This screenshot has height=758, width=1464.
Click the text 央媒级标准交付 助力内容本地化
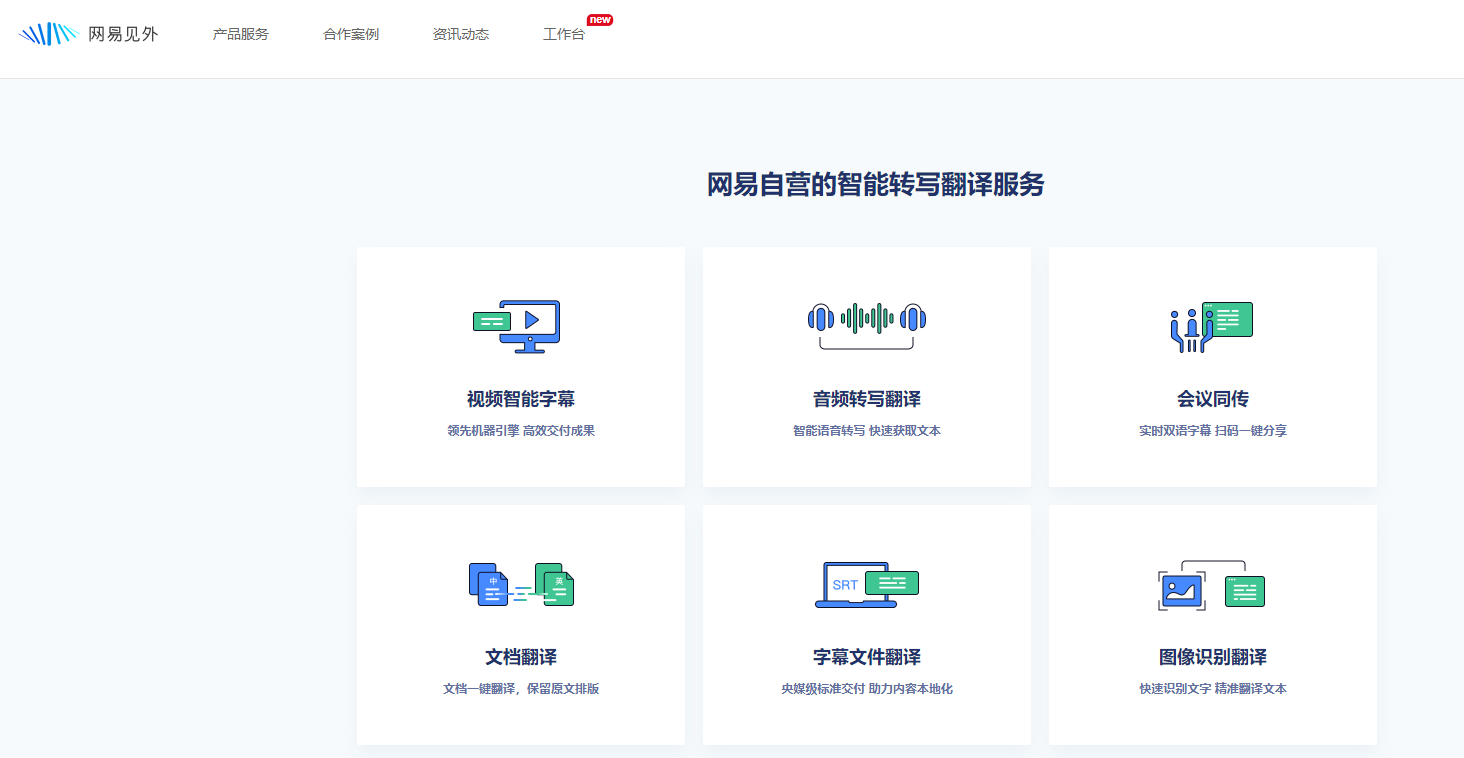(867, 689)
